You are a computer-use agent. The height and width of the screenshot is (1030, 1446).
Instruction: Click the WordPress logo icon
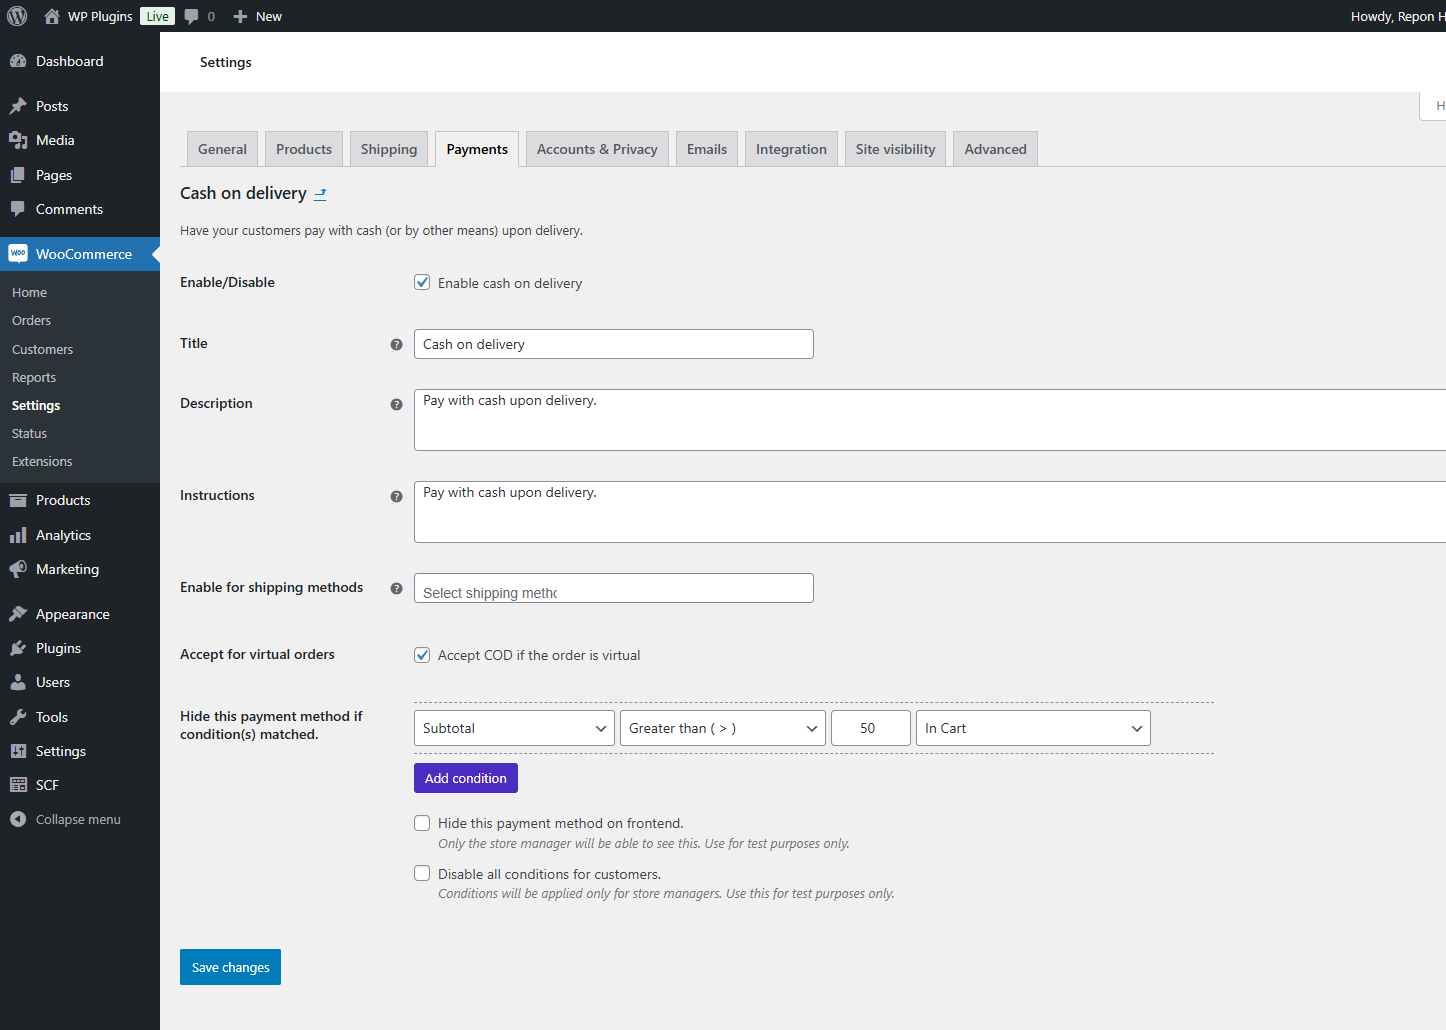17,16
